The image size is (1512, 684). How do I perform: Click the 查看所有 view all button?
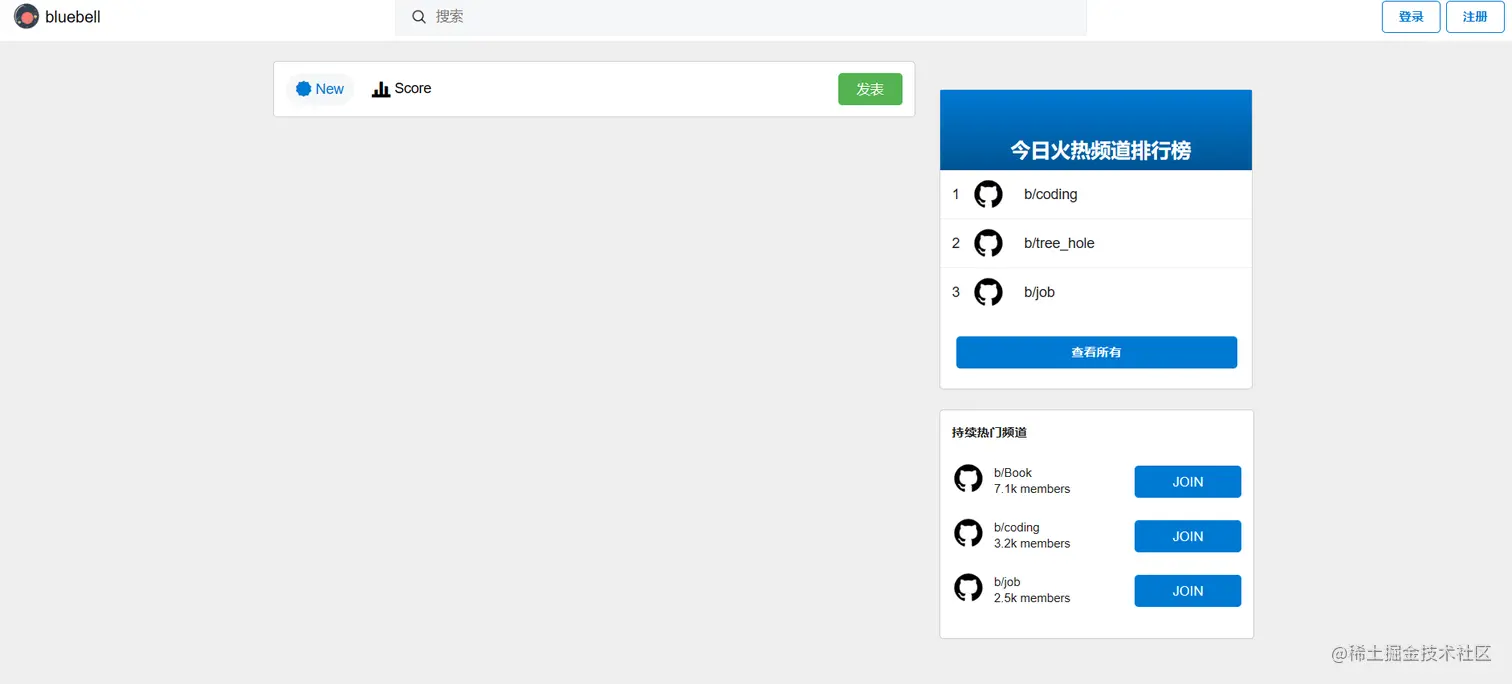[x=1096, y=352]
